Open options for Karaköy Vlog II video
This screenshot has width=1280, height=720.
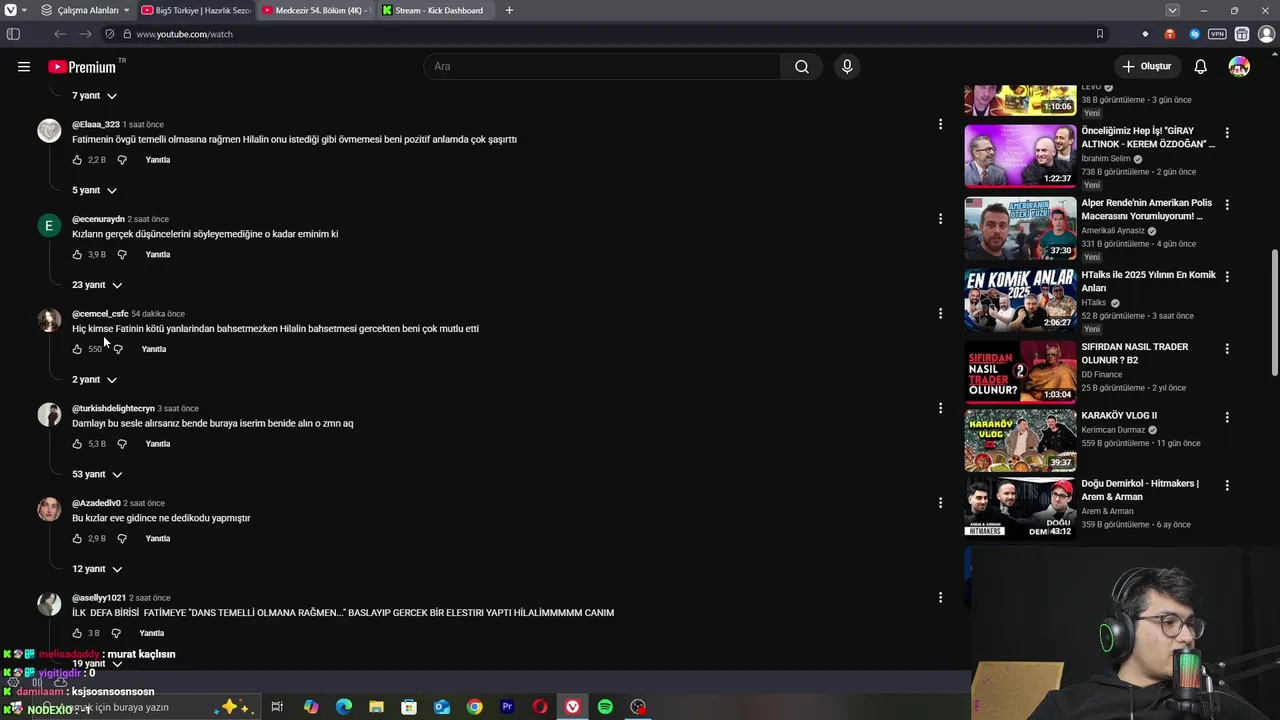coord(1227,420)
